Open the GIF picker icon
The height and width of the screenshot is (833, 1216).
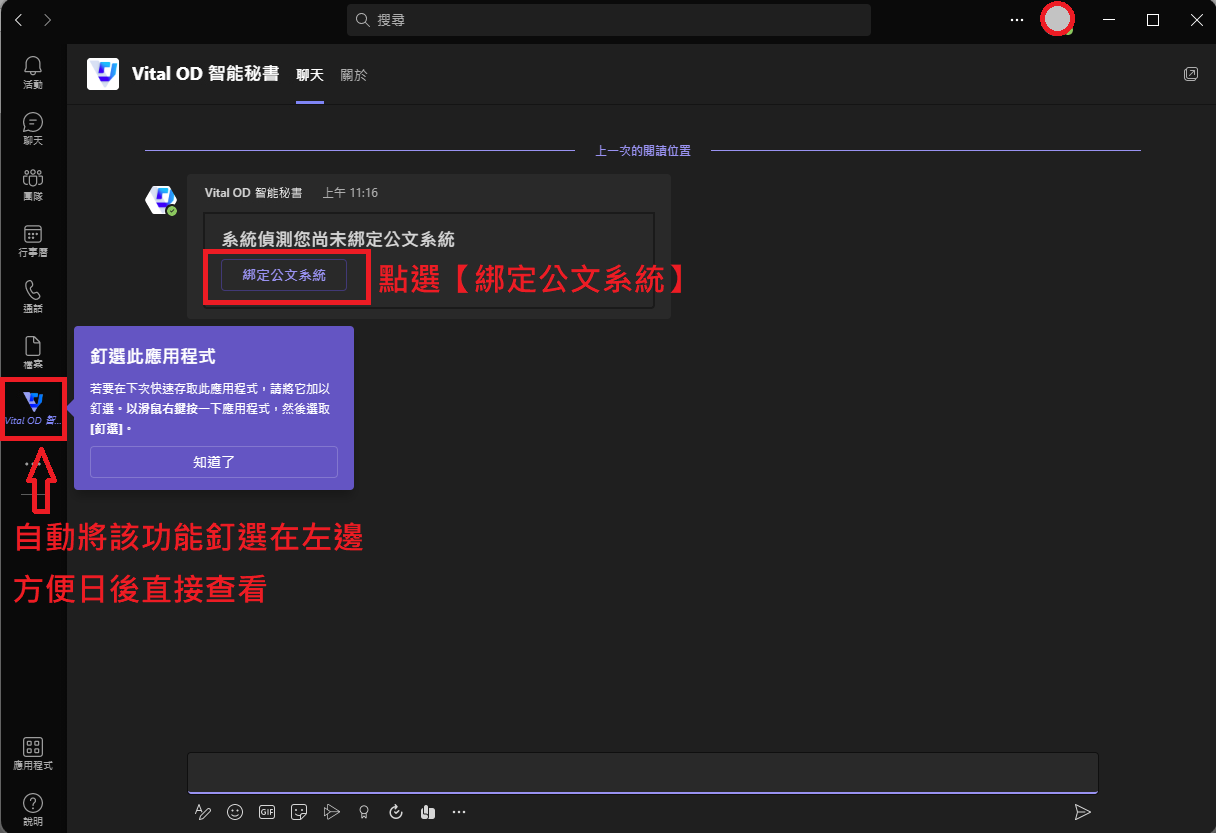tap(267, 812)
